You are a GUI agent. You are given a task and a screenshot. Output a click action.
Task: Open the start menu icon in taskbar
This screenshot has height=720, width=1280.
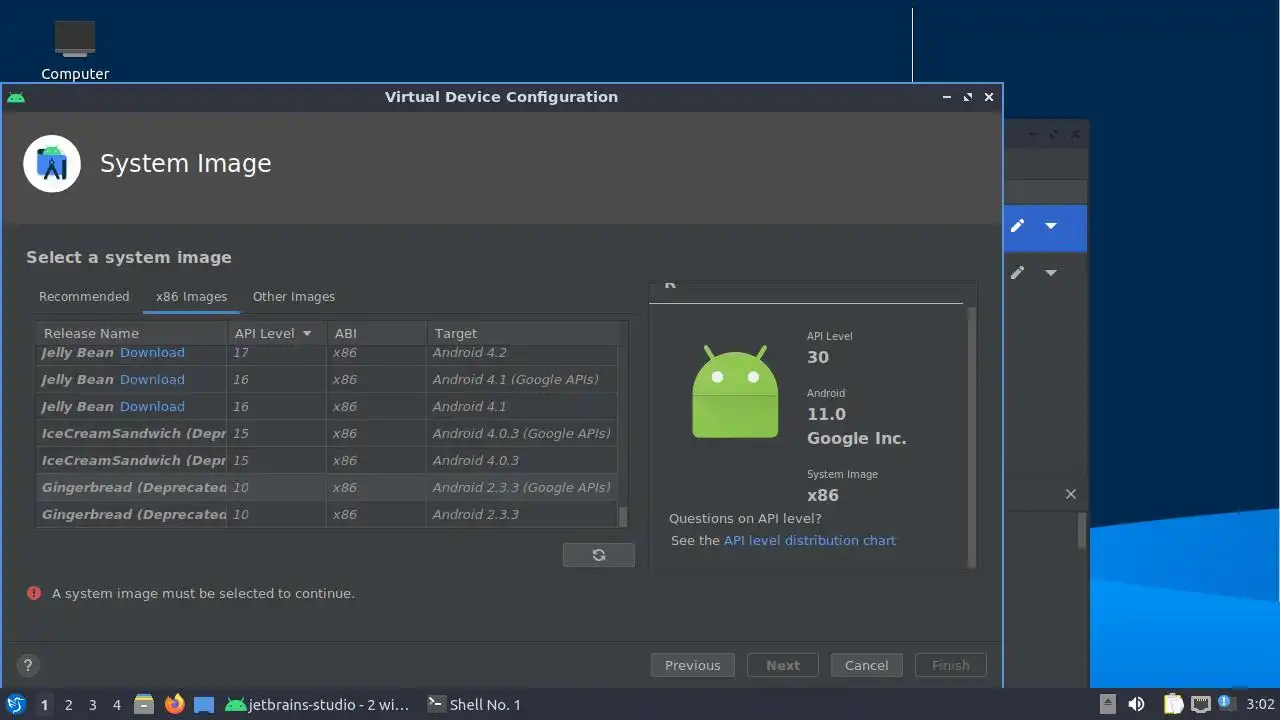coord(16,705)
